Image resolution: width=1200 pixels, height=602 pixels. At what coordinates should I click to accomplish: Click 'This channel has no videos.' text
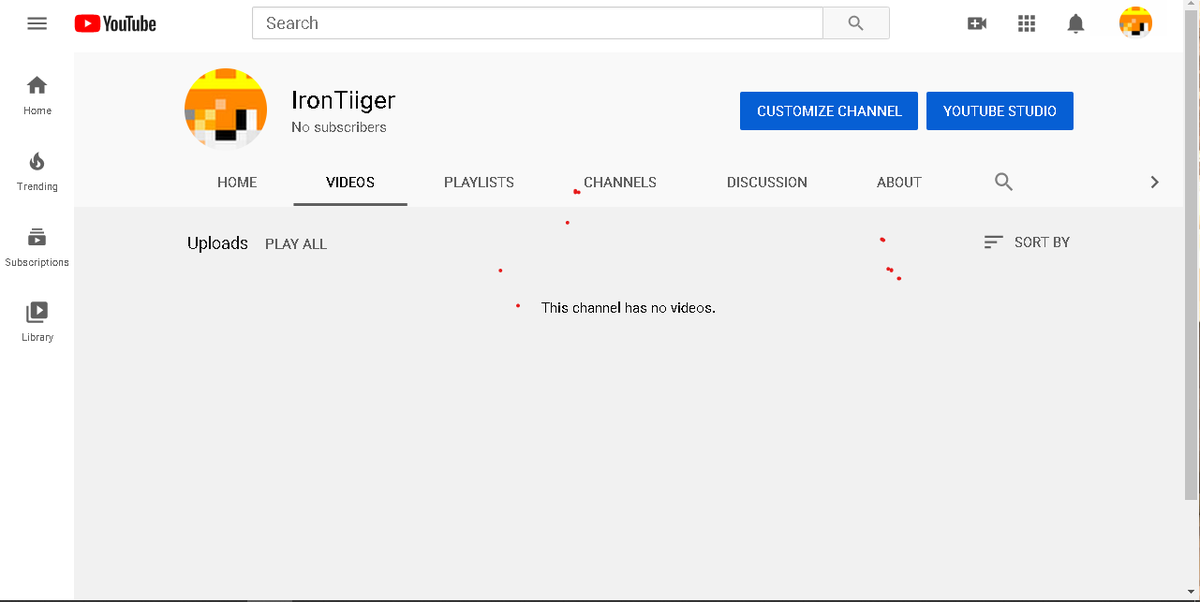628,308
